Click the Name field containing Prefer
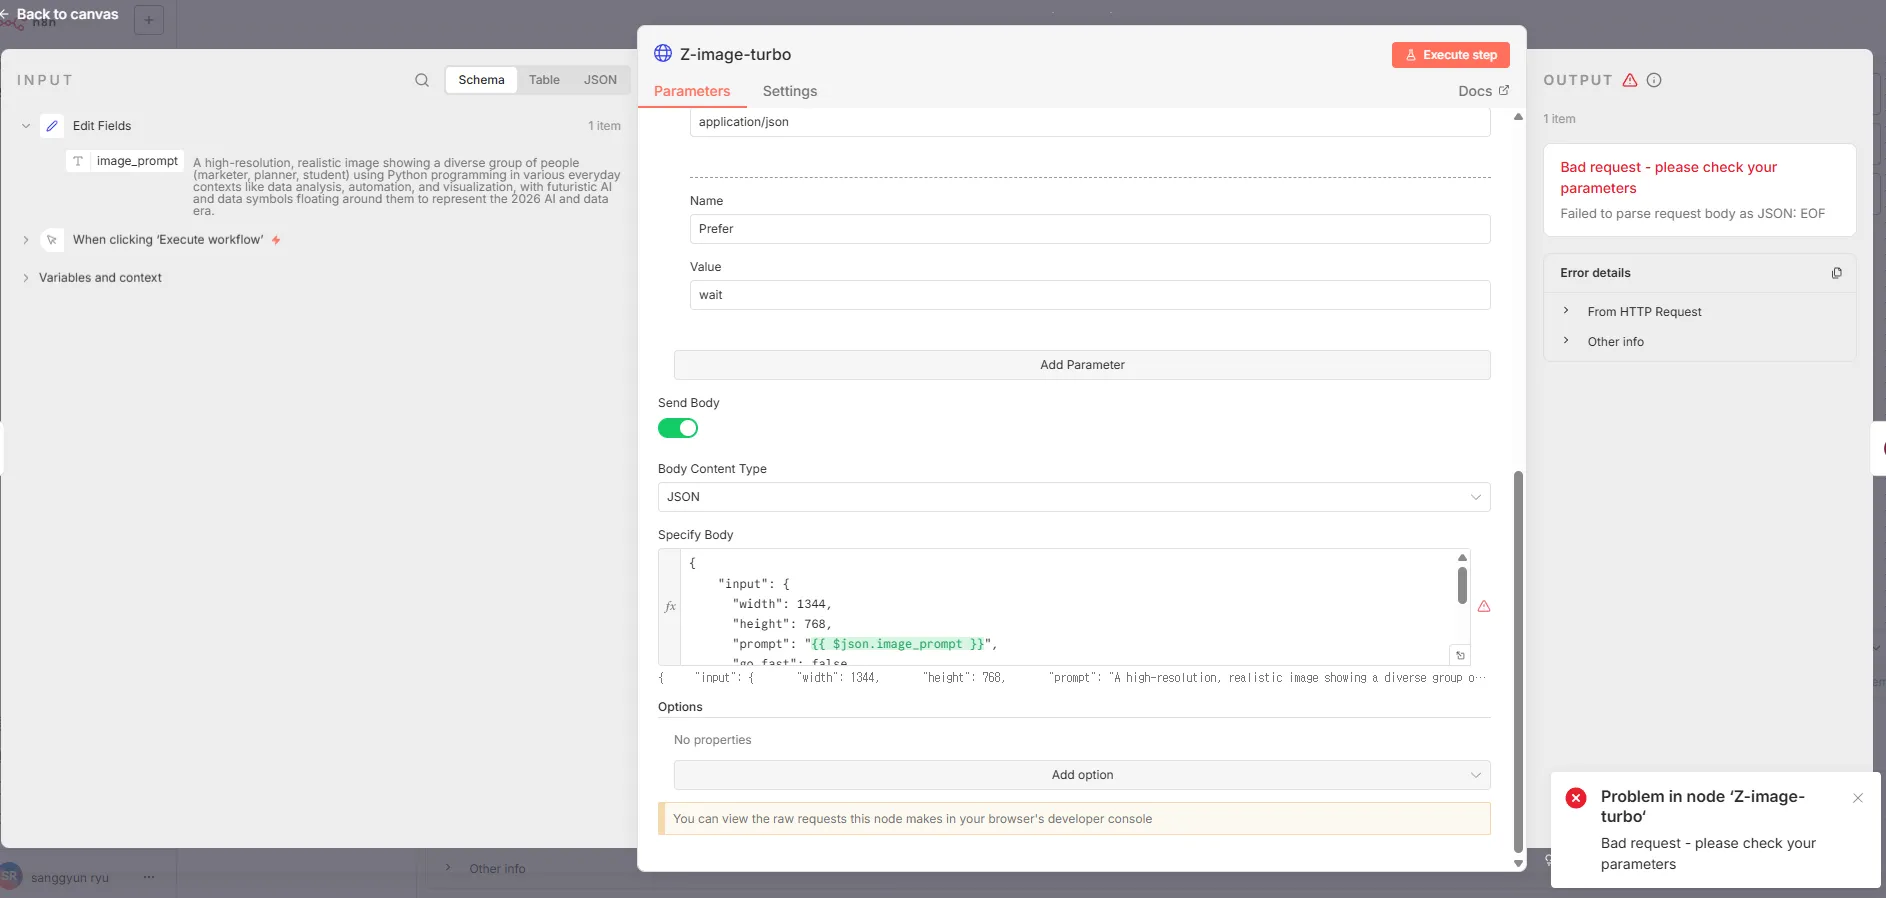 (1090, 229)
